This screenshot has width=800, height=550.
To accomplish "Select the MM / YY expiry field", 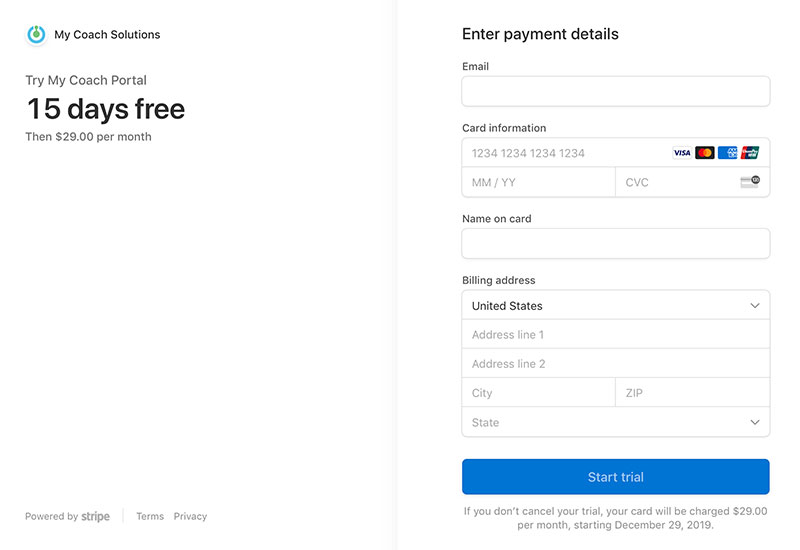I will [x=538, y=183].
